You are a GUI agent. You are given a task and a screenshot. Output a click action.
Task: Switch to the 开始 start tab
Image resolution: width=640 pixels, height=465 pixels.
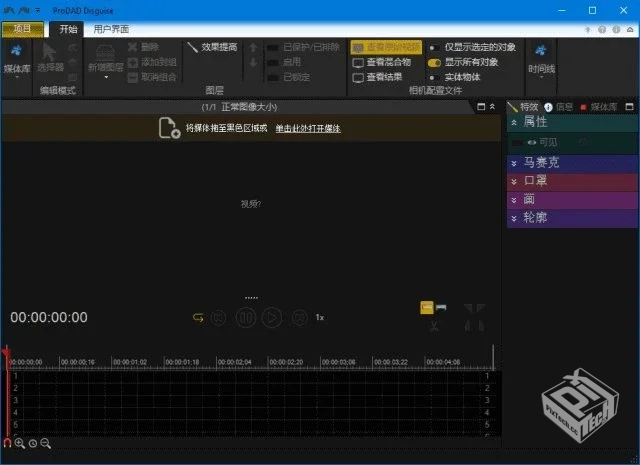68,29
